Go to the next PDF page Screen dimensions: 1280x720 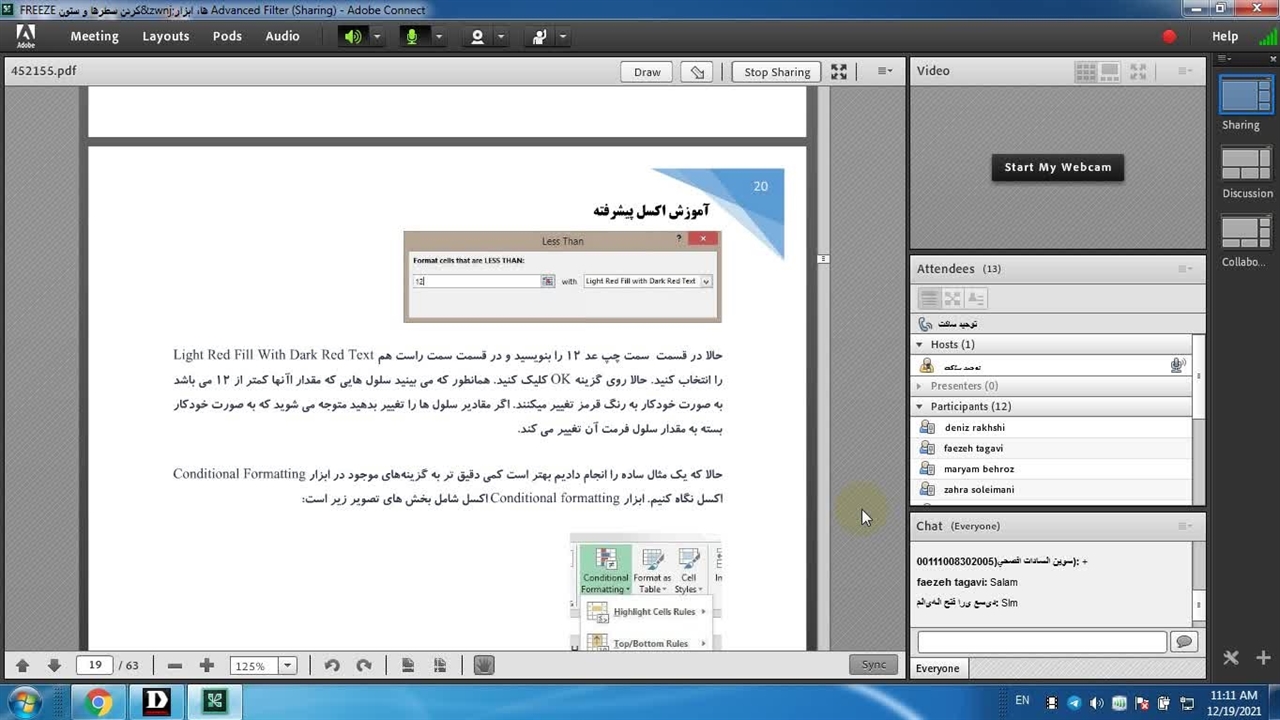[54, 666]
